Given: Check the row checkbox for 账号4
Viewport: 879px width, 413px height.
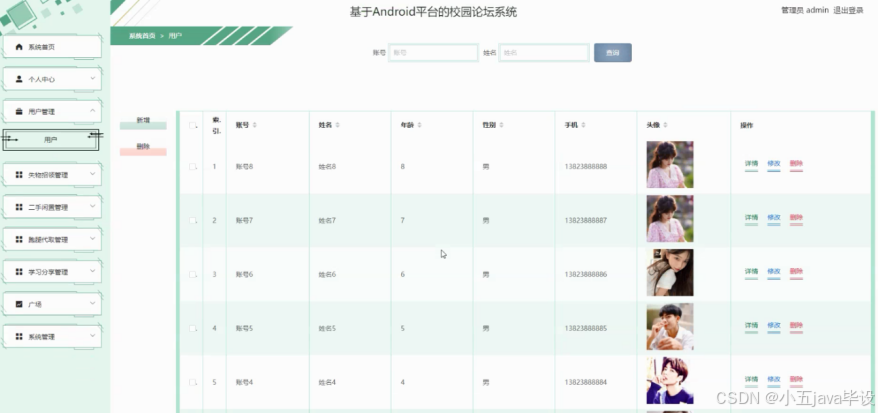Looking at the screenshot, I should pyautogui.click(x=193, y=382).
